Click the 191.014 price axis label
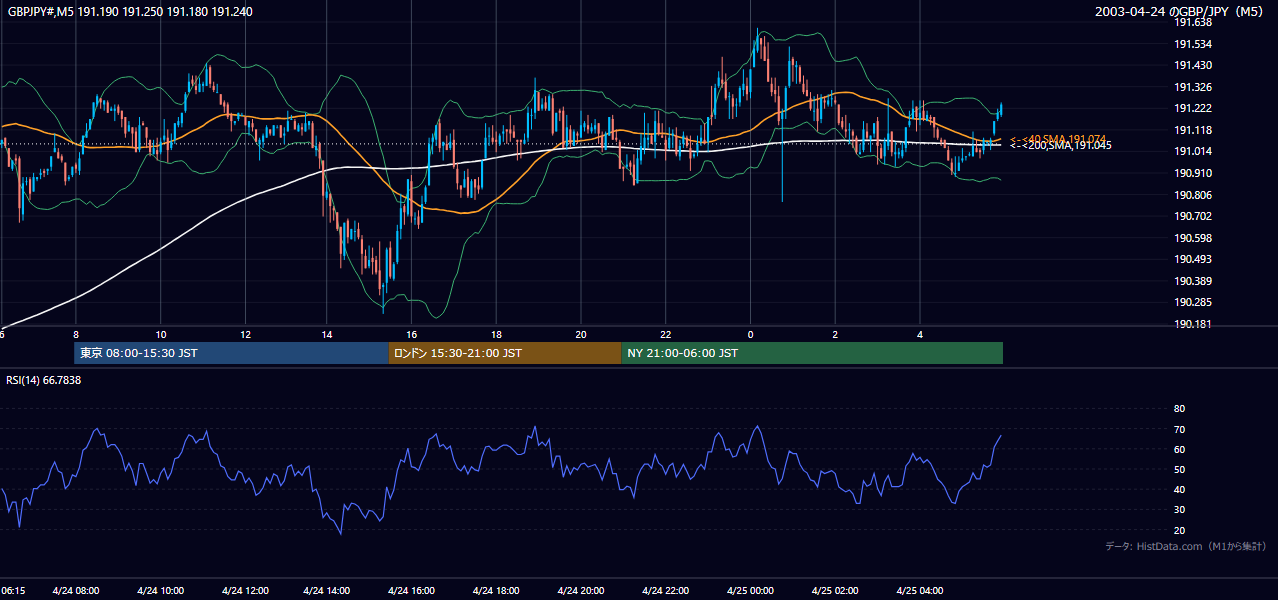 [x=1195, y=151]
